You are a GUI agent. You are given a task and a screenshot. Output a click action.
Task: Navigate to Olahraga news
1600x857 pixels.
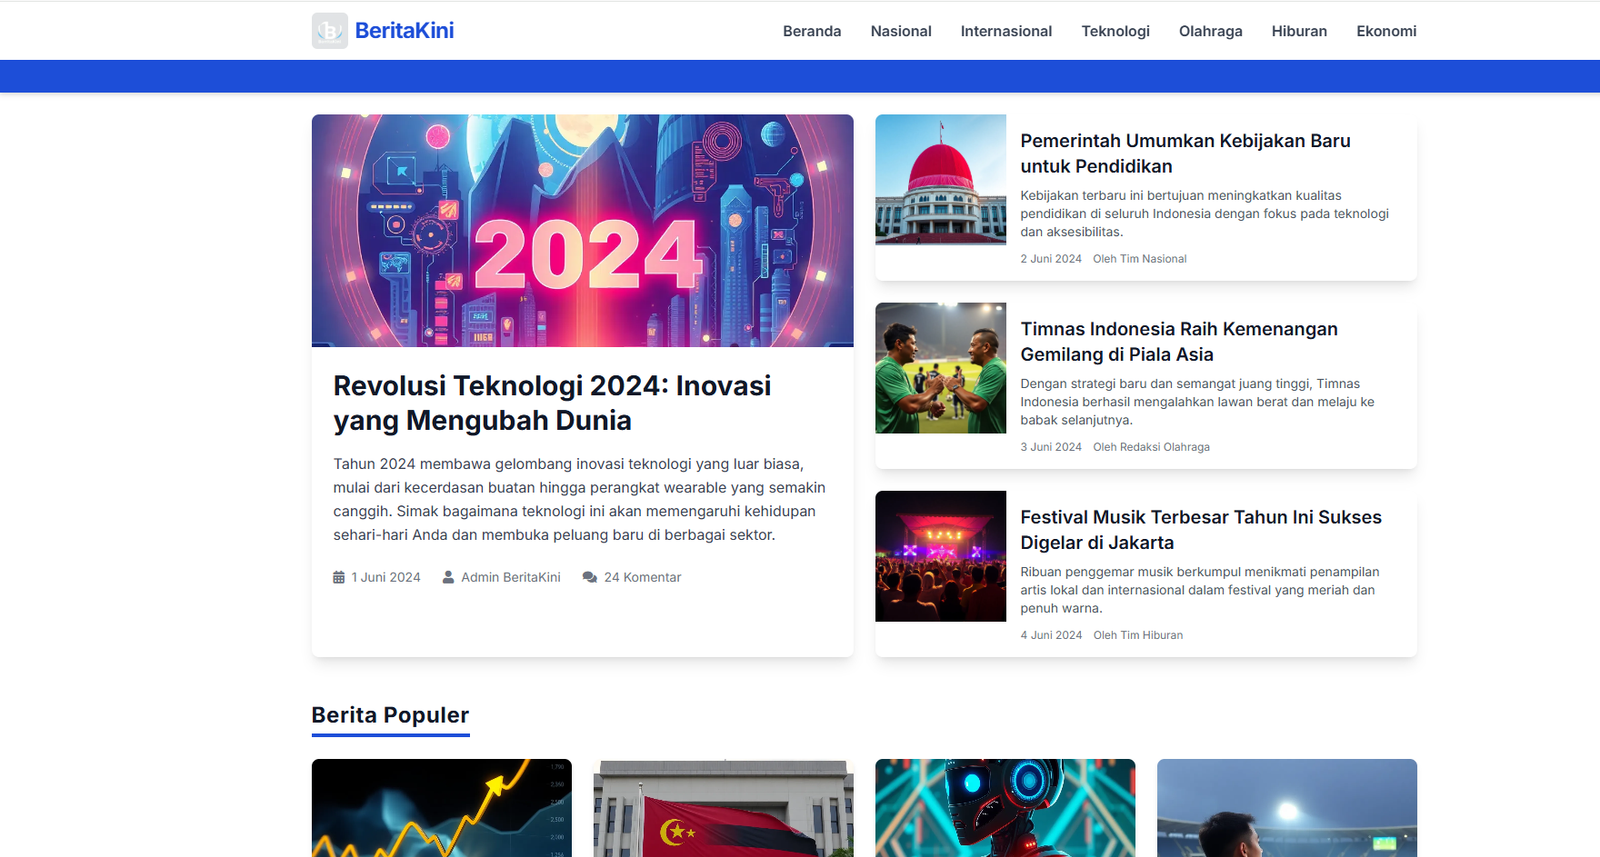click(1211, 31)
